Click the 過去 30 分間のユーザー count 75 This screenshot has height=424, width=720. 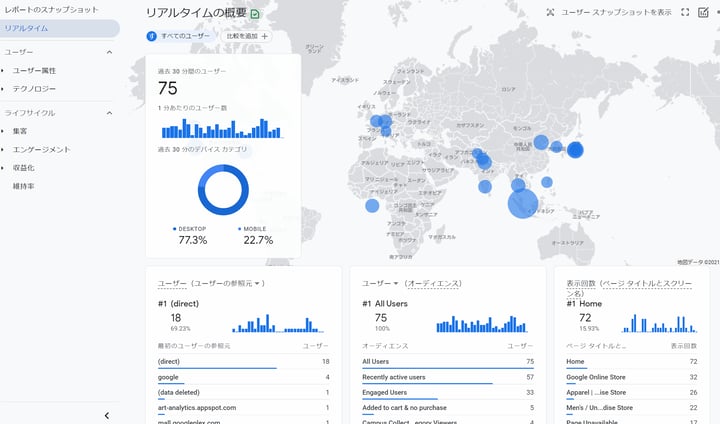point(168,88)
